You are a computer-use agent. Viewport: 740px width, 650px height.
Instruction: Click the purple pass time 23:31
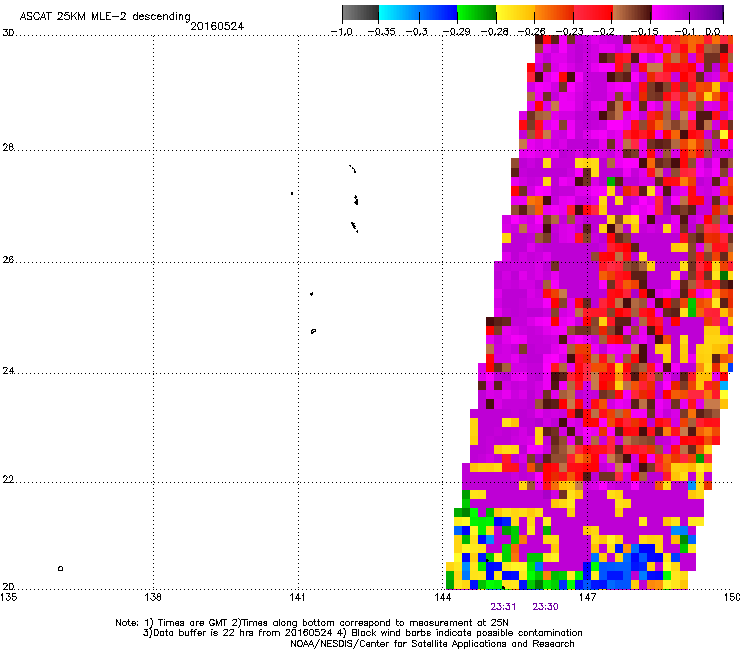pos(503,607)
